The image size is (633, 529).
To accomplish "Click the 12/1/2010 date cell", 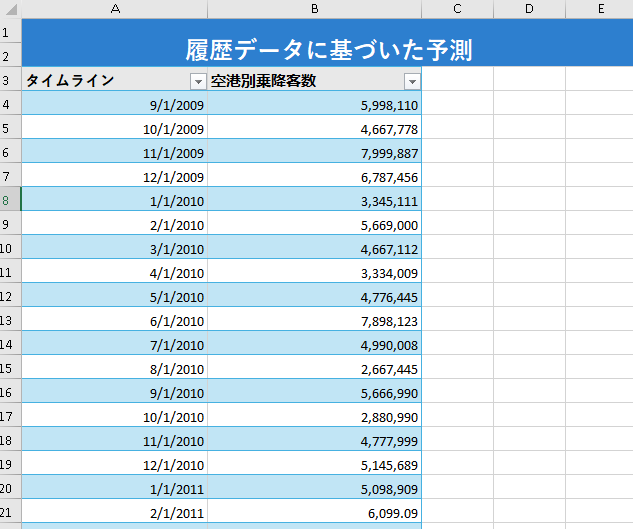I will (115, 463).
